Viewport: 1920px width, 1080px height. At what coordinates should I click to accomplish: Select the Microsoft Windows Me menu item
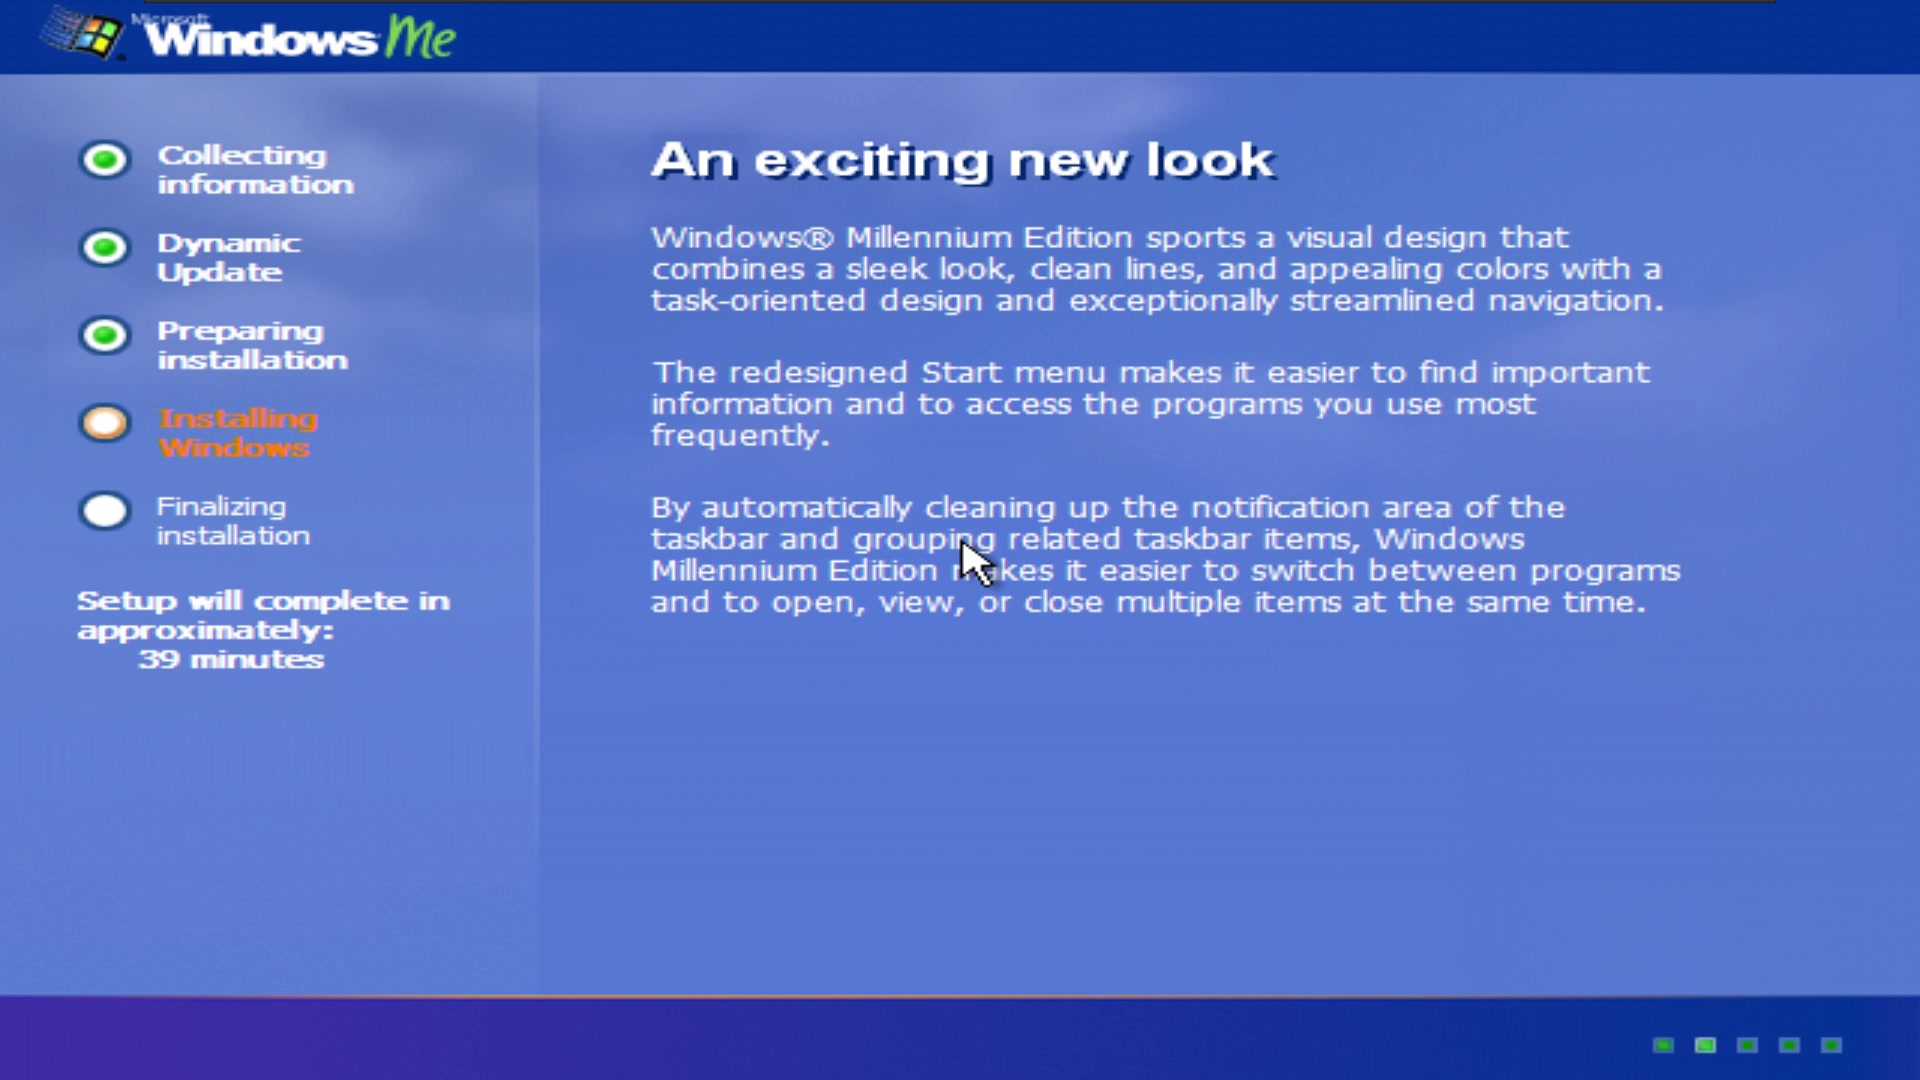tap(251, 36)
